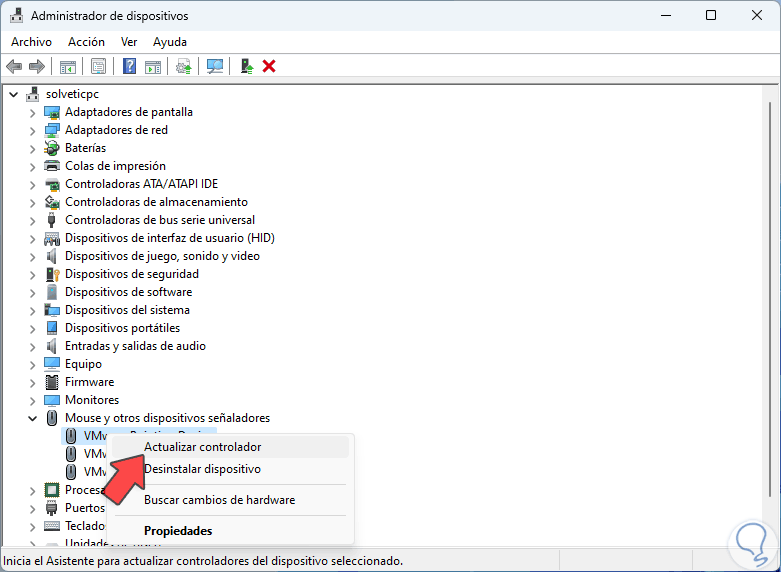
Task: Click the HID dispositivos de interfaz icon
Action: point(52,238)
